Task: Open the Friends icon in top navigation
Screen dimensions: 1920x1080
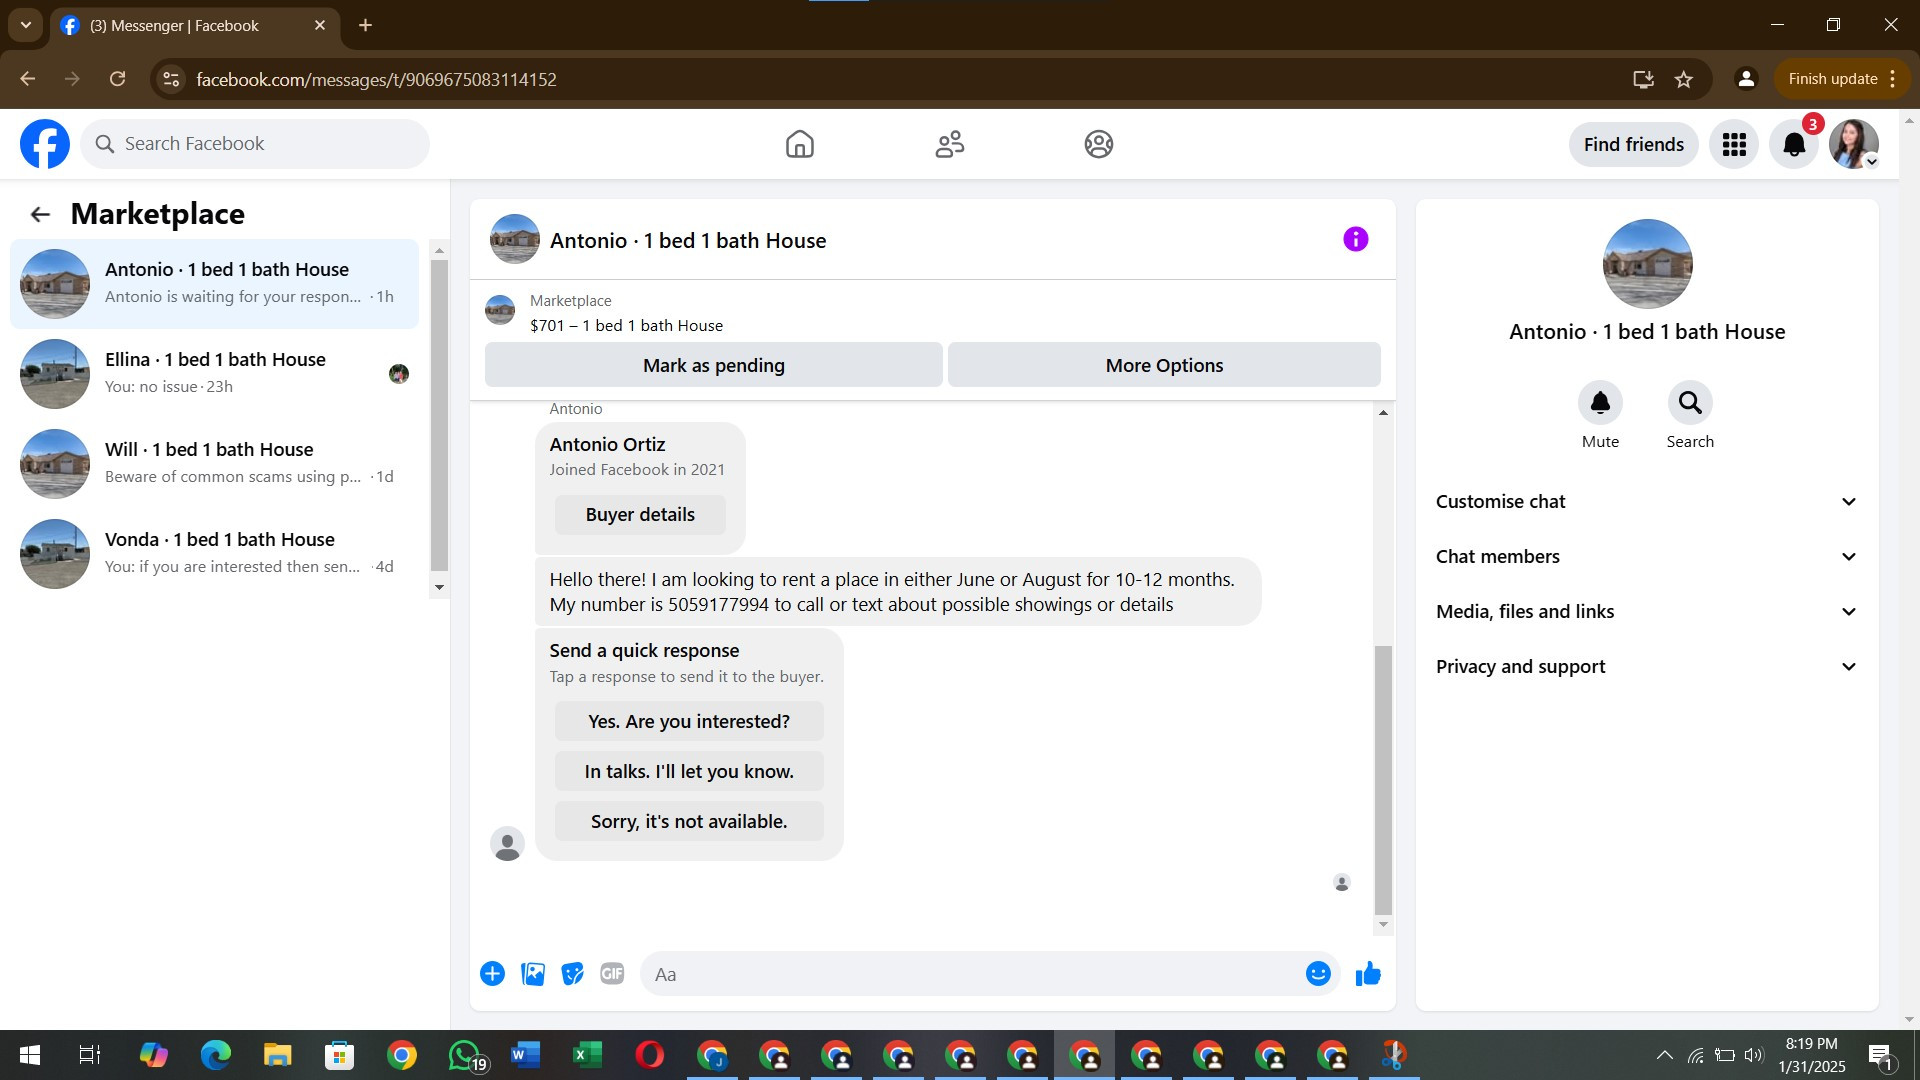Action: coord(950,144)
